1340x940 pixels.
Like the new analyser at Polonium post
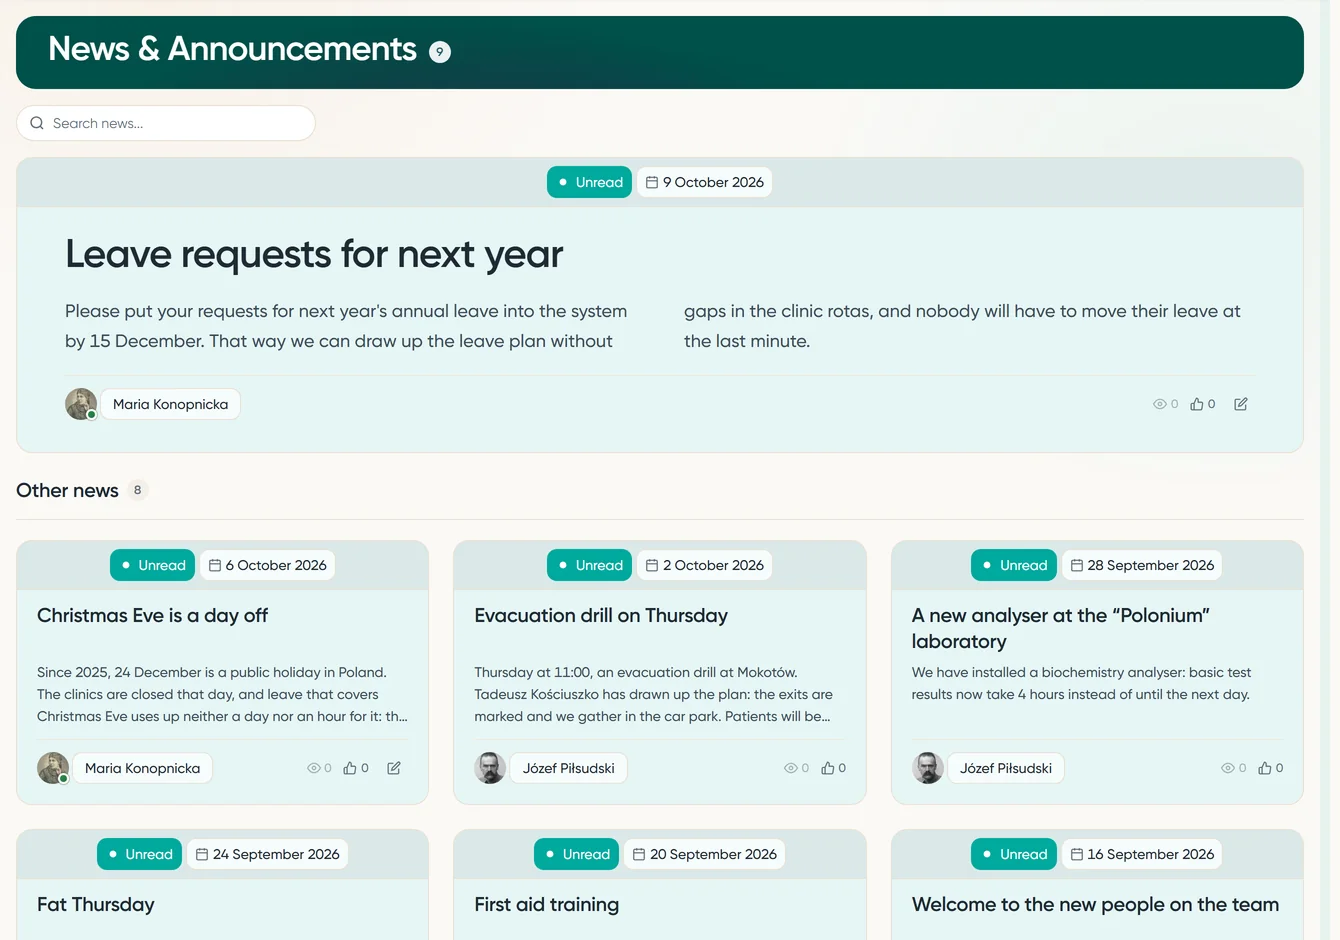point(1265,768)
